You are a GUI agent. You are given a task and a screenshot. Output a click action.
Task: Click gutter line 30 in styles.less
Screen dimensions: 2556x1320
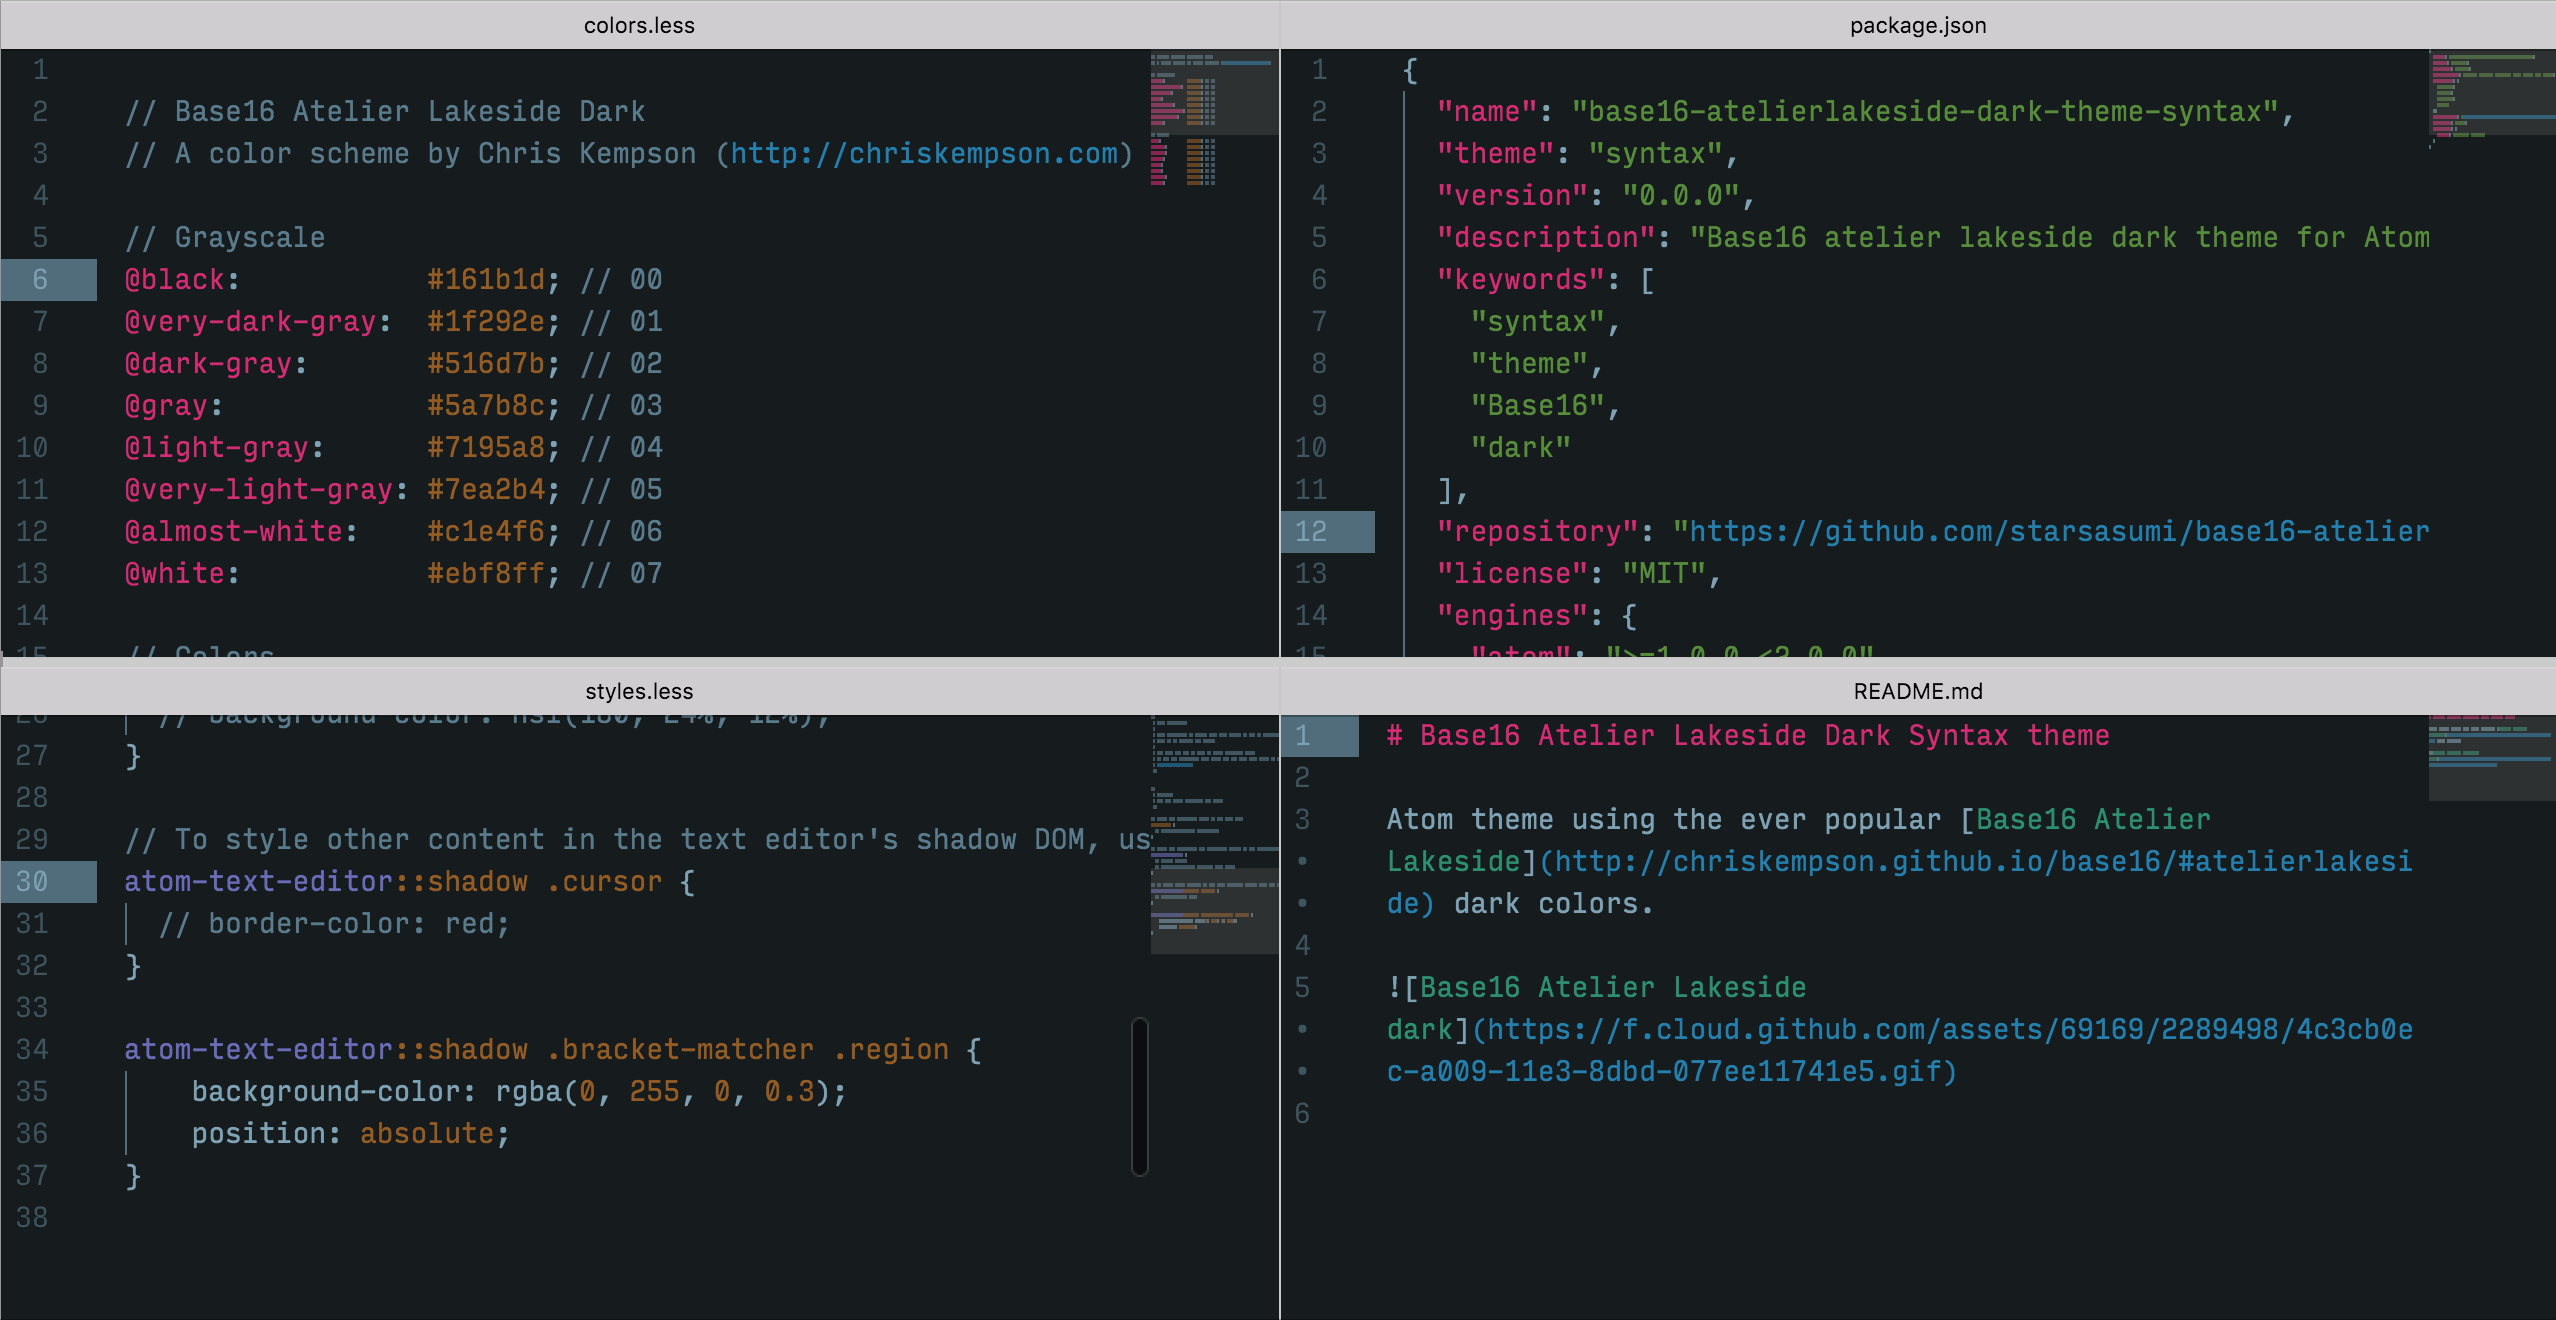click(x=32, y=882)
